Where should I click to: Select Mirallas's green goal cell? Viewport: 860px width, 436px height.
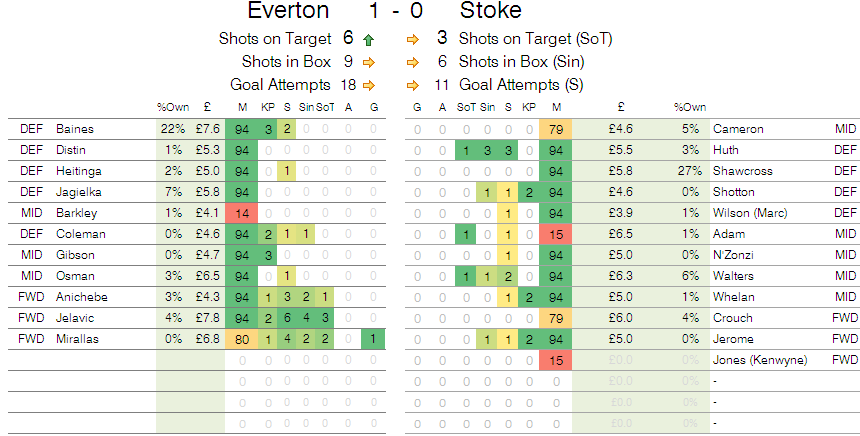(373, 340)
